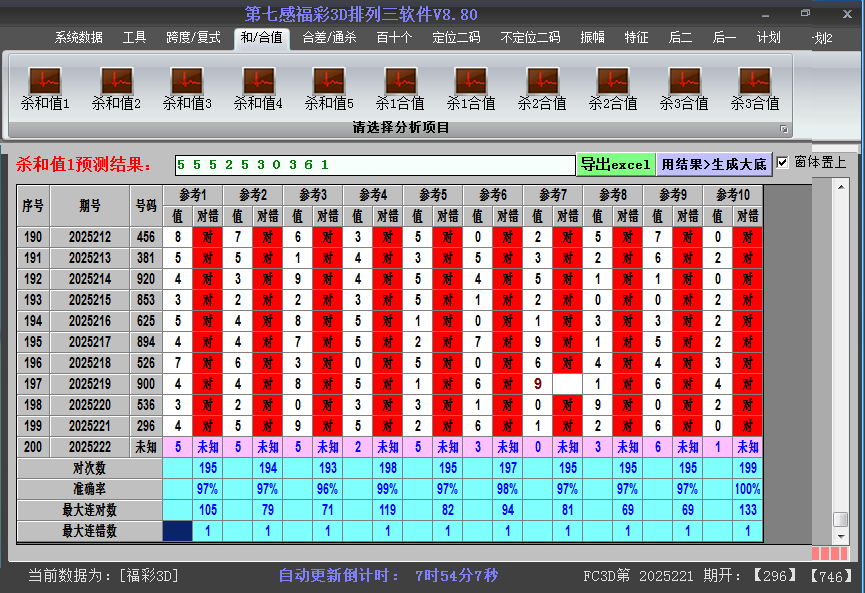Open the 系统数据 menu
865x593 pixels.
(79, 38)
